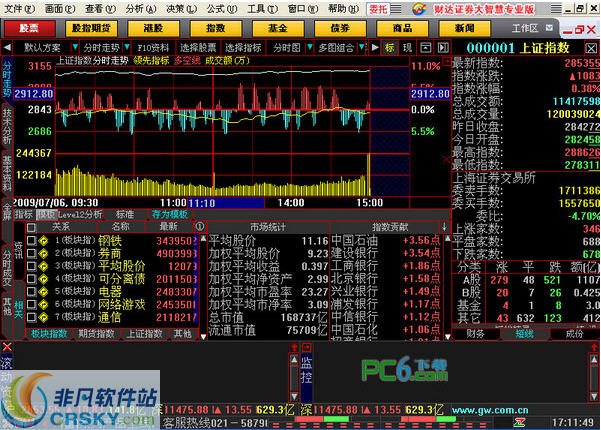This screenshot has width=601, height=430.
Task: Check the checkbox for the 通信 row
Action: click(31, 317)
